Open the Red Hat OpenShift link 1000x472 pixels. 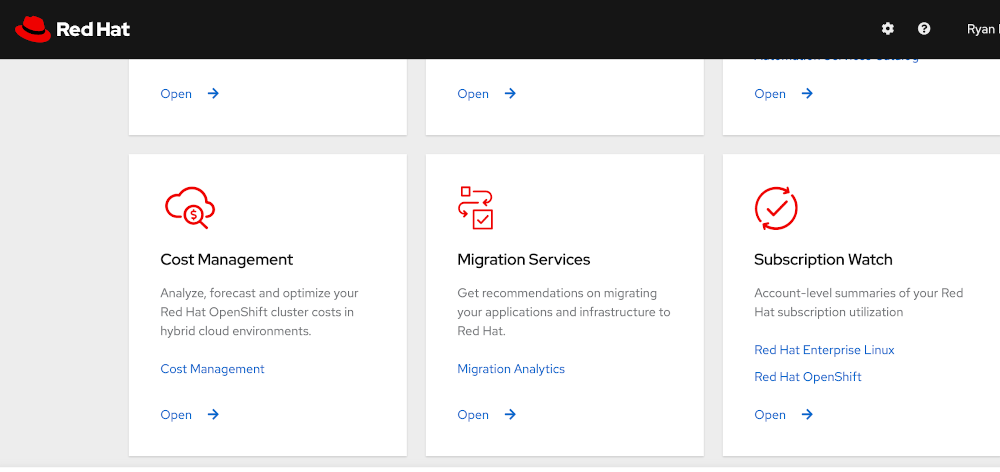tap(807, 377)
